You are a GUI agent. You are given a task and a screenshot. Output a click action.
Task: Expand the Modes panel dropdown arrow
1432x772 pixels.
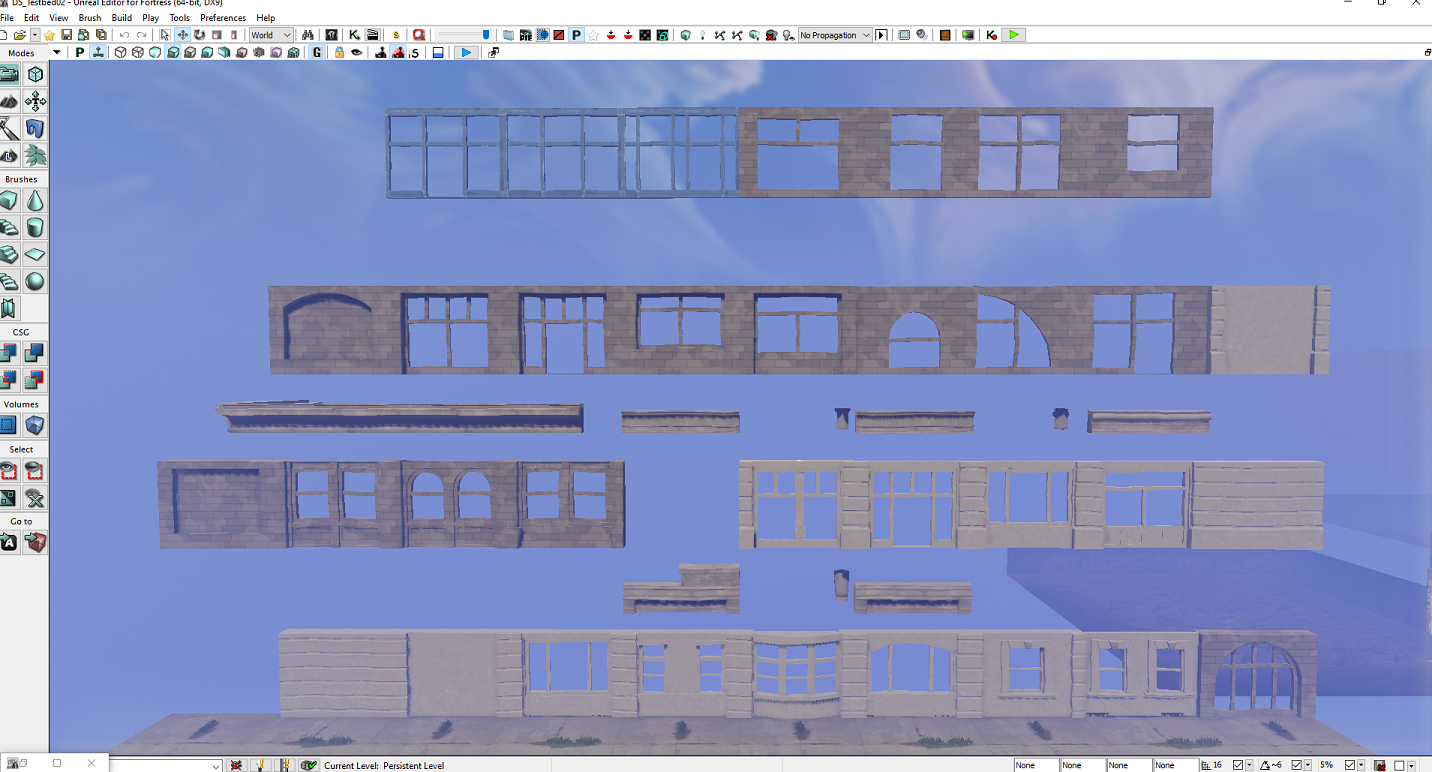pos(56,53)
